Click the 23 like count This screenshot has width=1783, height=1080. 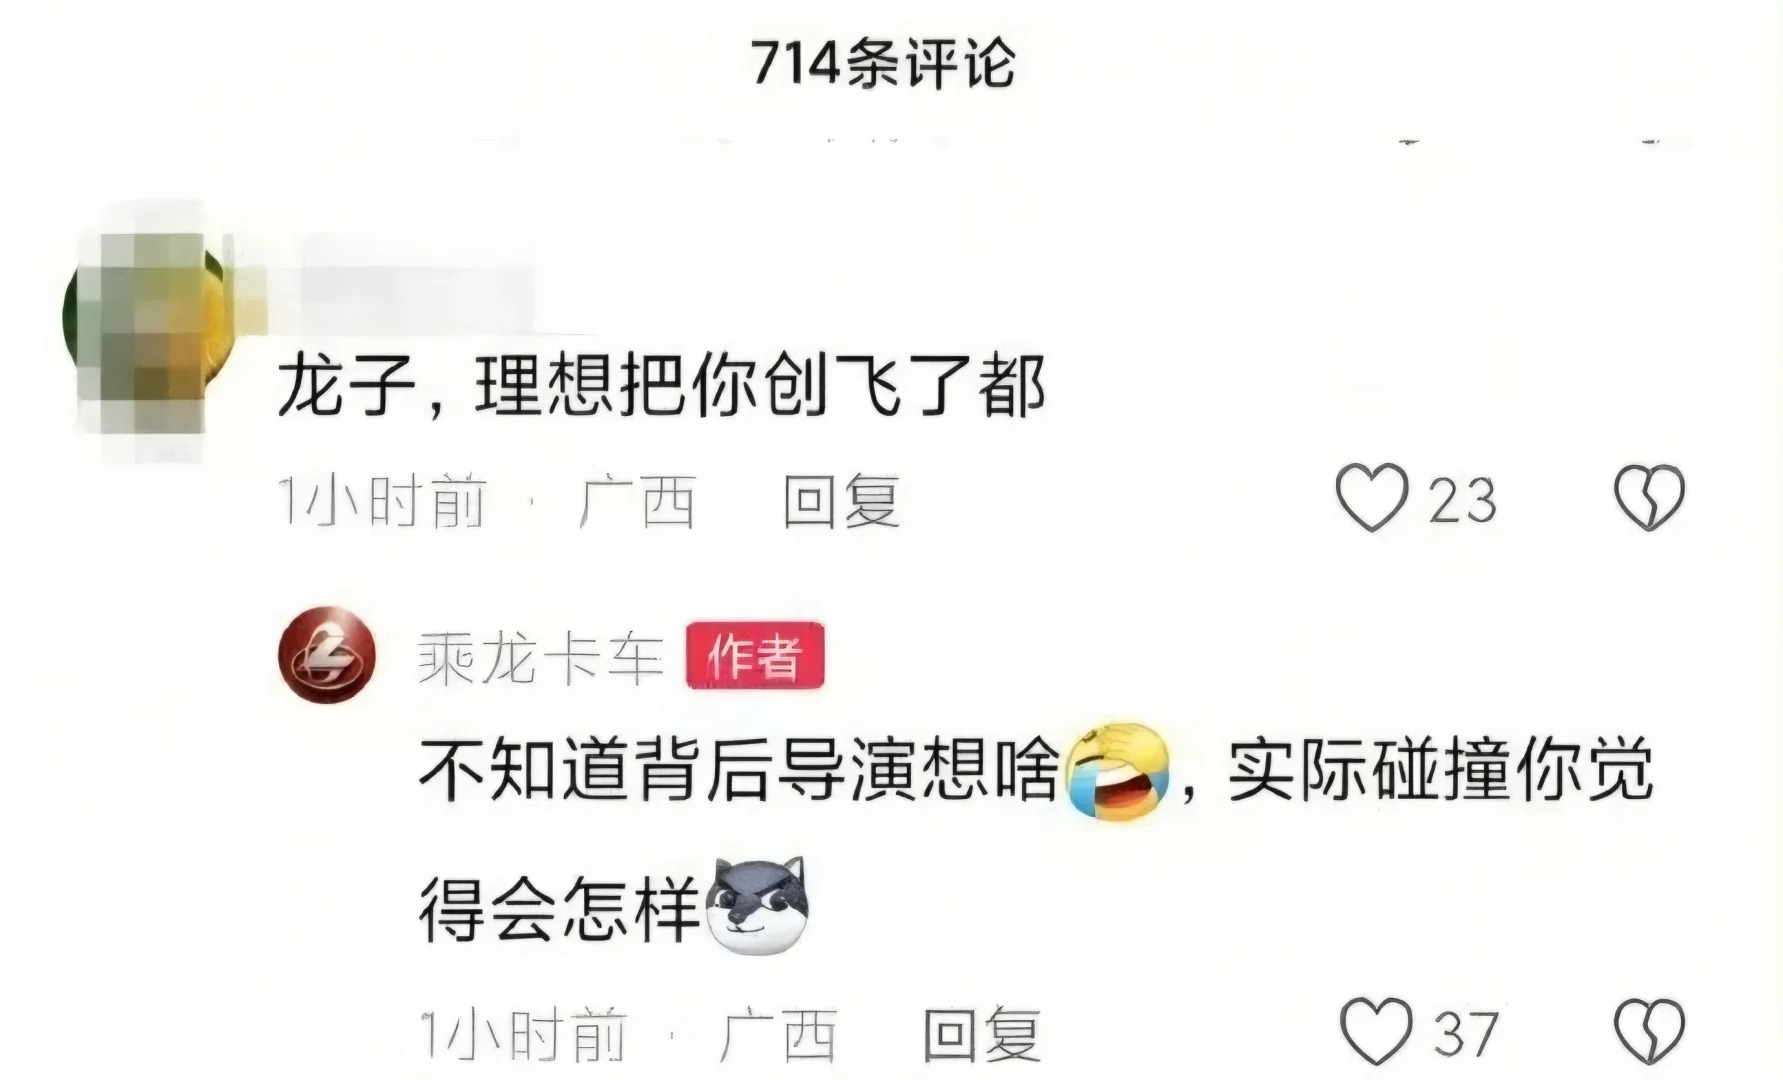click(x=1462, y=500)
